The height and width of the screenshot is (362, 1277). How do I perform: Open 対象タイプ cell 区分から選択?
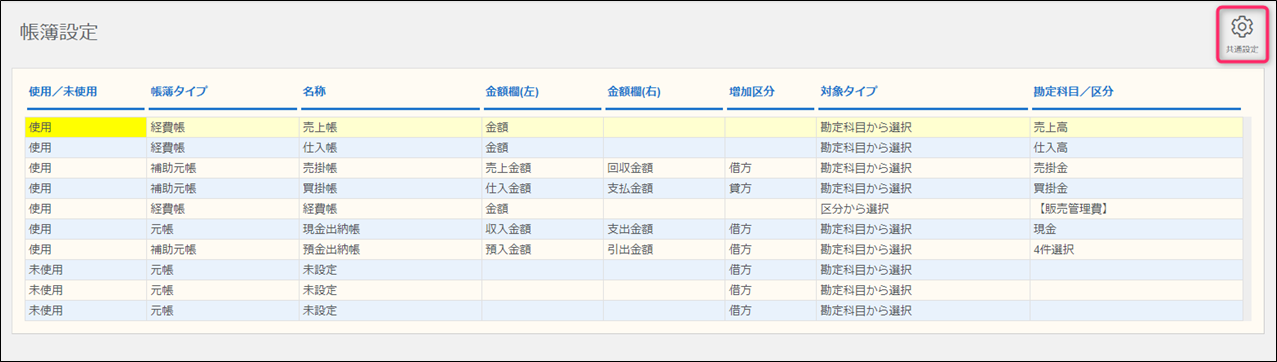tap(923, 209)
